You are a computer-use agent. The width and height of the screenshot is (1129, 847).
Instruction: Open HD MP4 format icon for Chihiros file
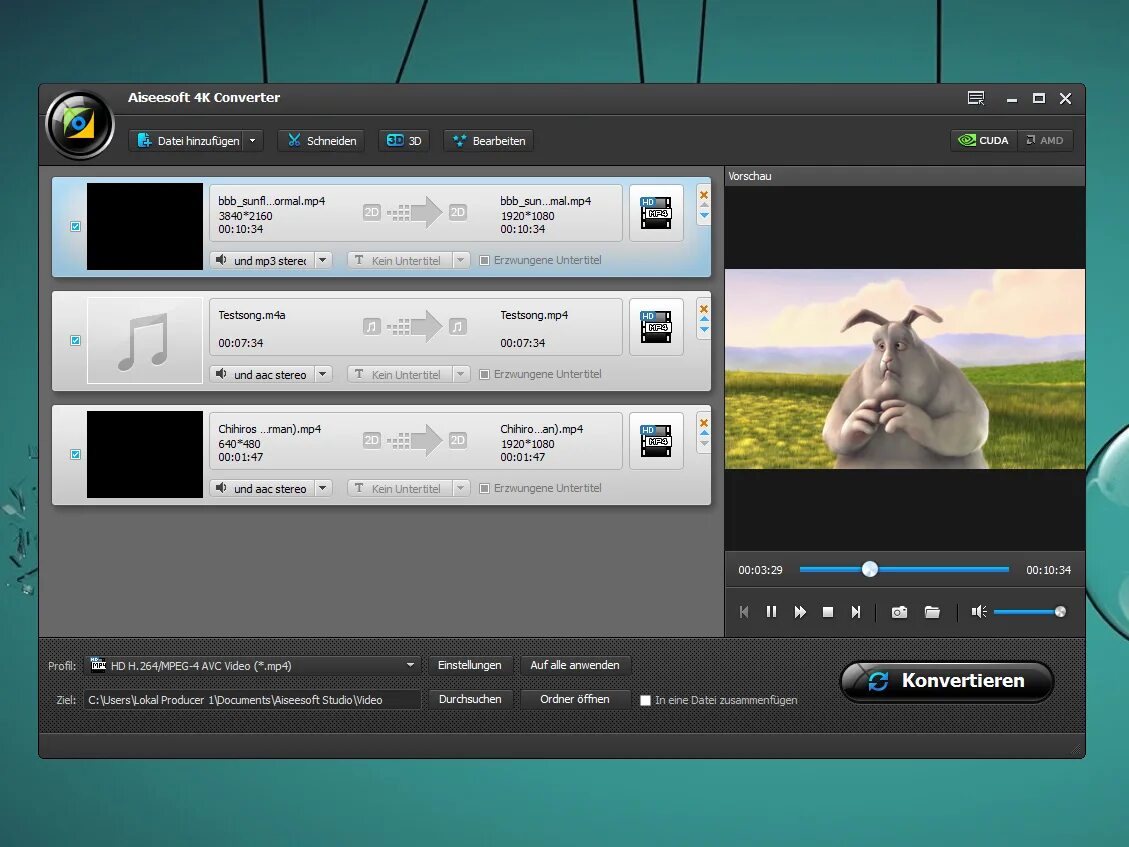(x=656, y=441)
